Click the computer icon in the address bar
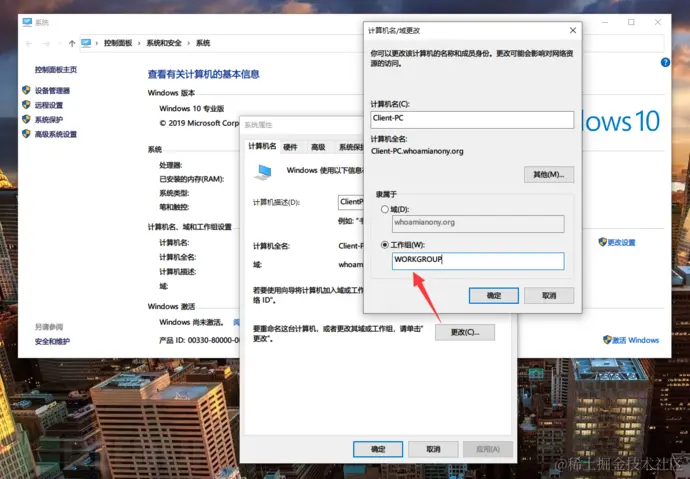 [x=86, y=43]
